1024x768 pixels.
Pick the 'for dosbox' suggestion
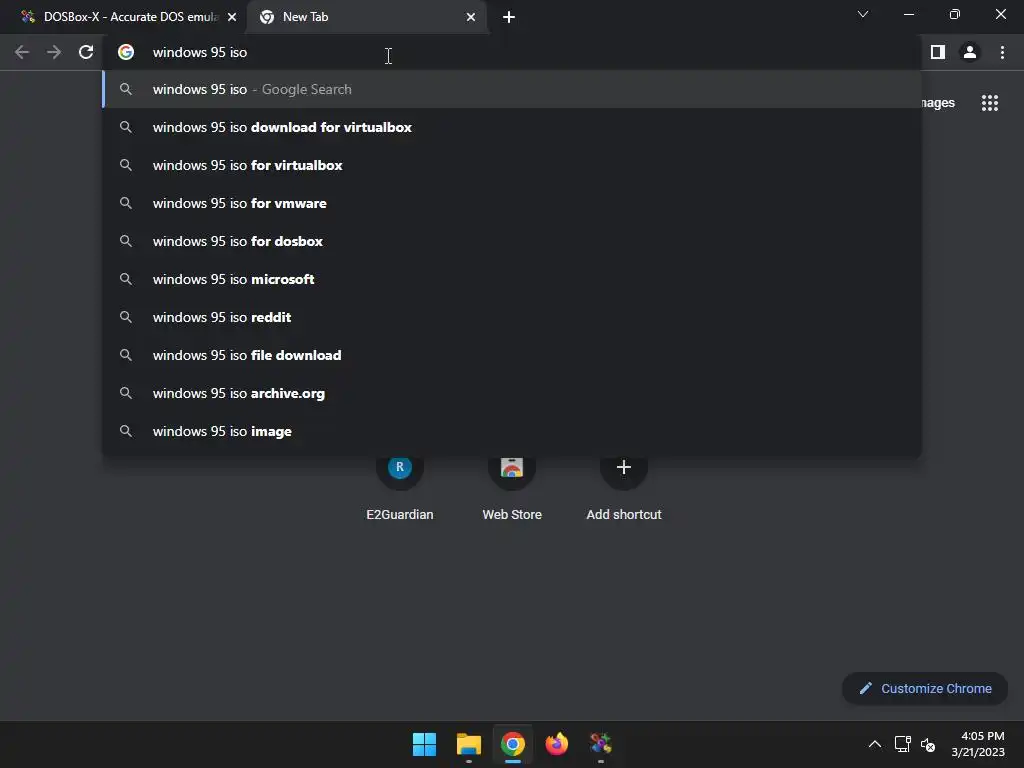[x=512, y=241]
